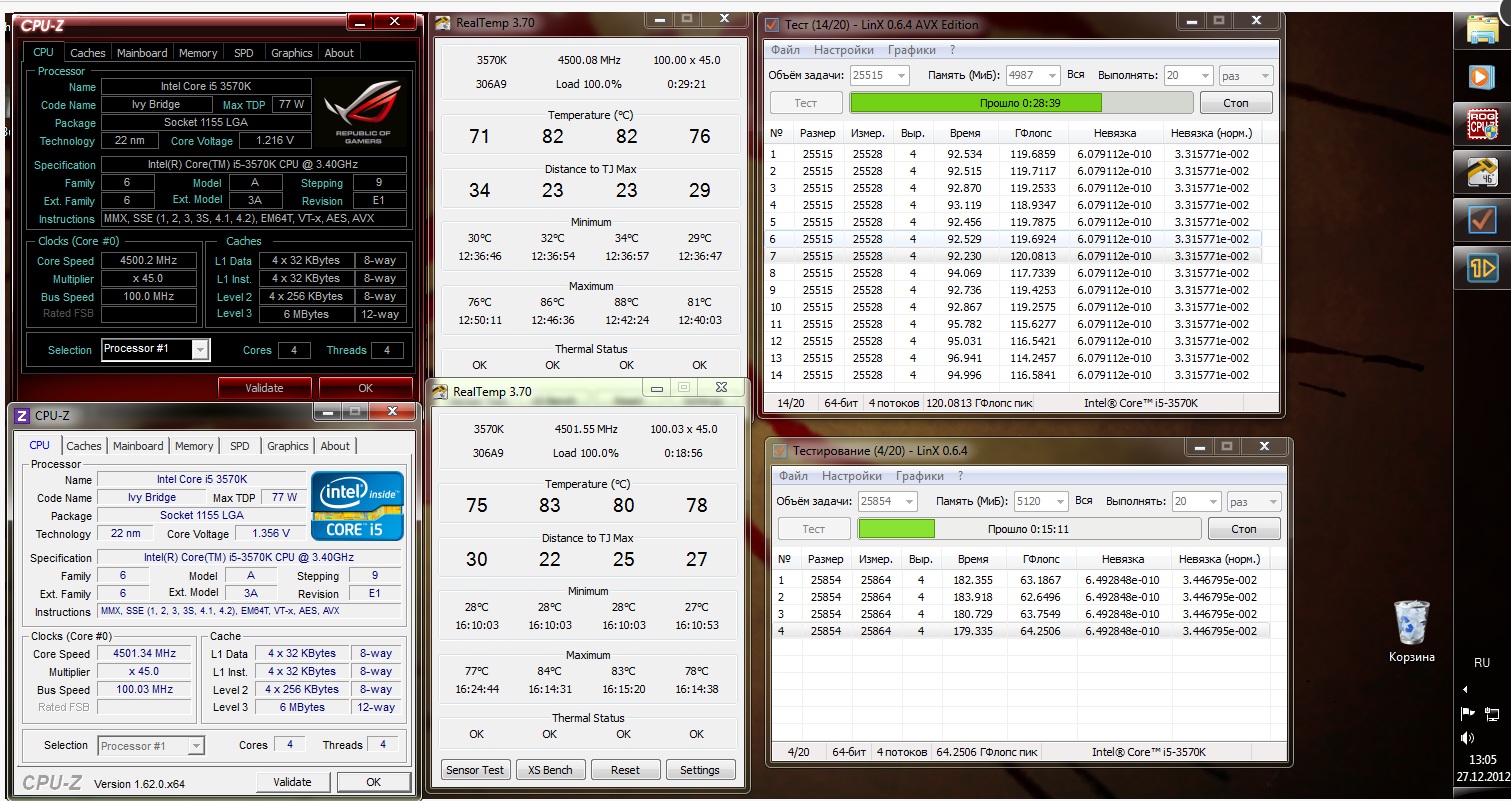Click Вся label in LinX AVX window
Screen dimensions: 1511x801
coord(1076,75)
